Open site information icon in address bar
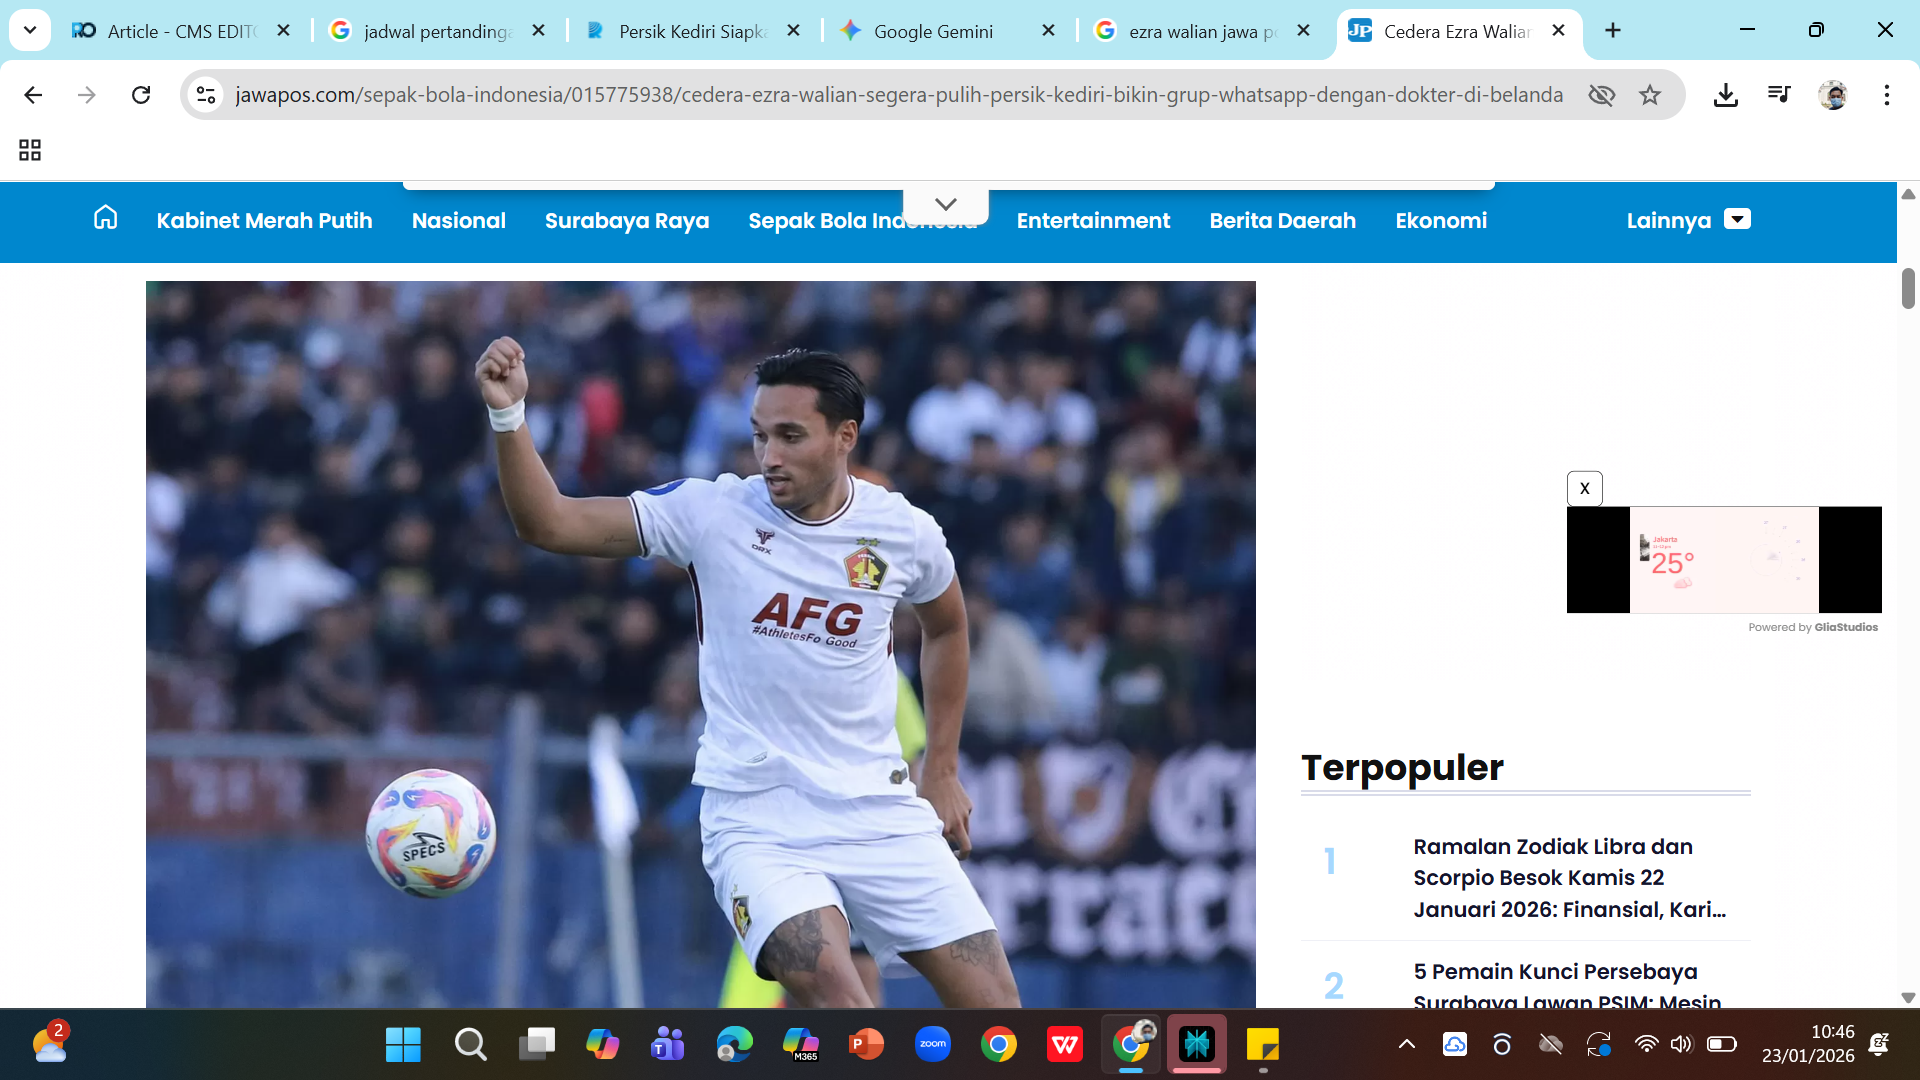The height and width of the screenshot is (1080, 1920). [x=206, y=95]
